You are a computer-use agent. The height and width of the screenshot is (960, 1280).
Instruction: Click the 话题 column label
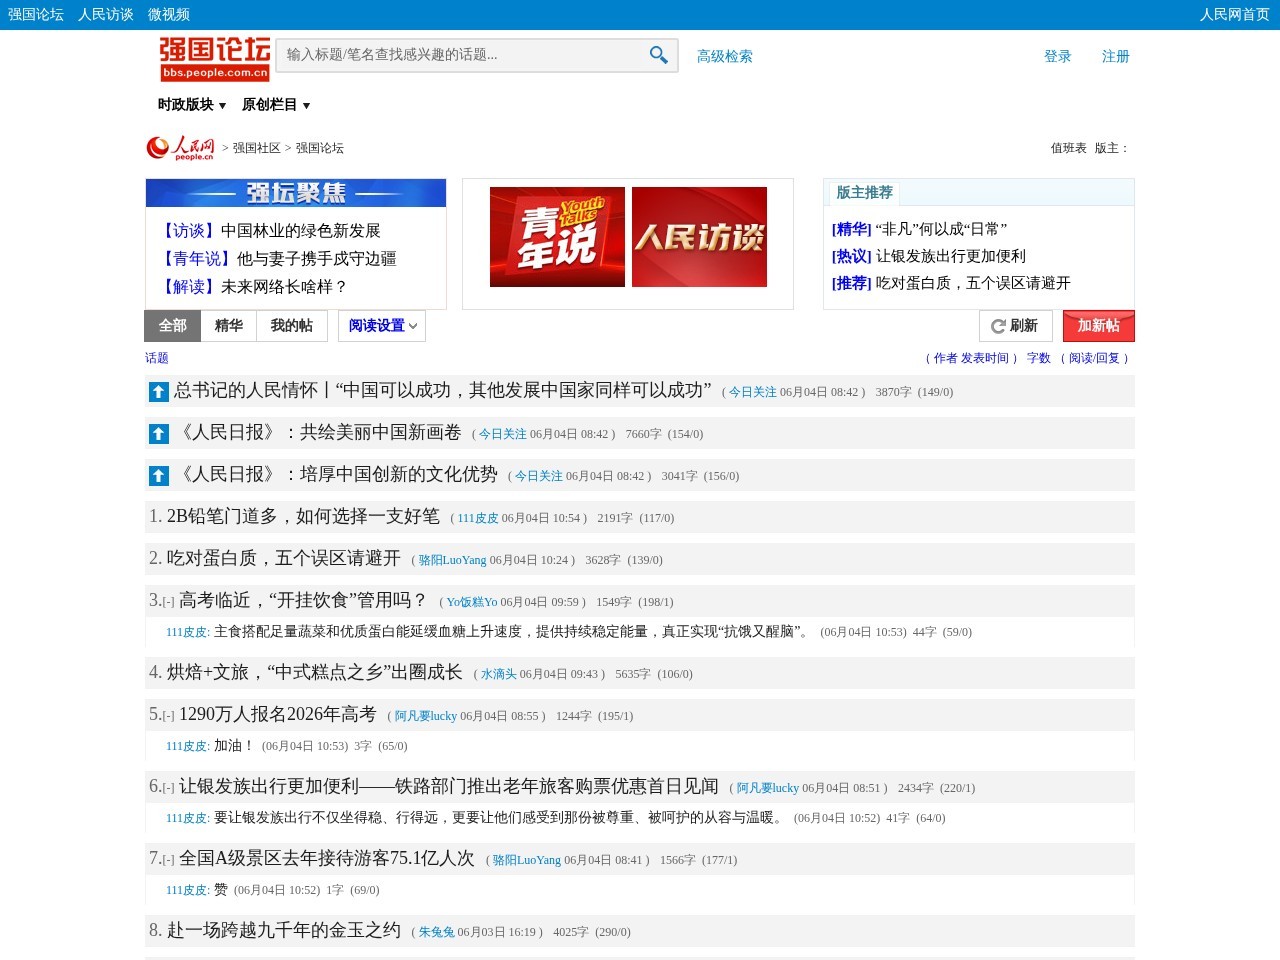(157, 358)
